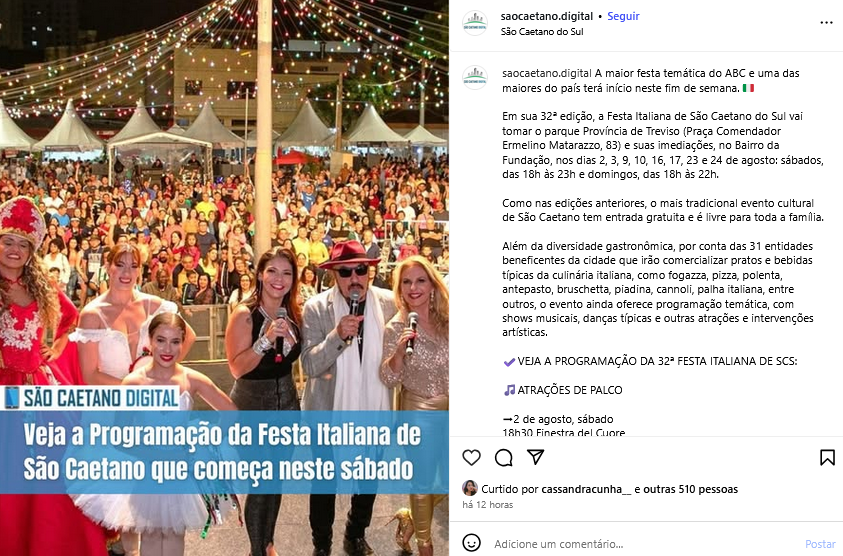Open comments via the speech bubble icon

click(x=504, y=458)
